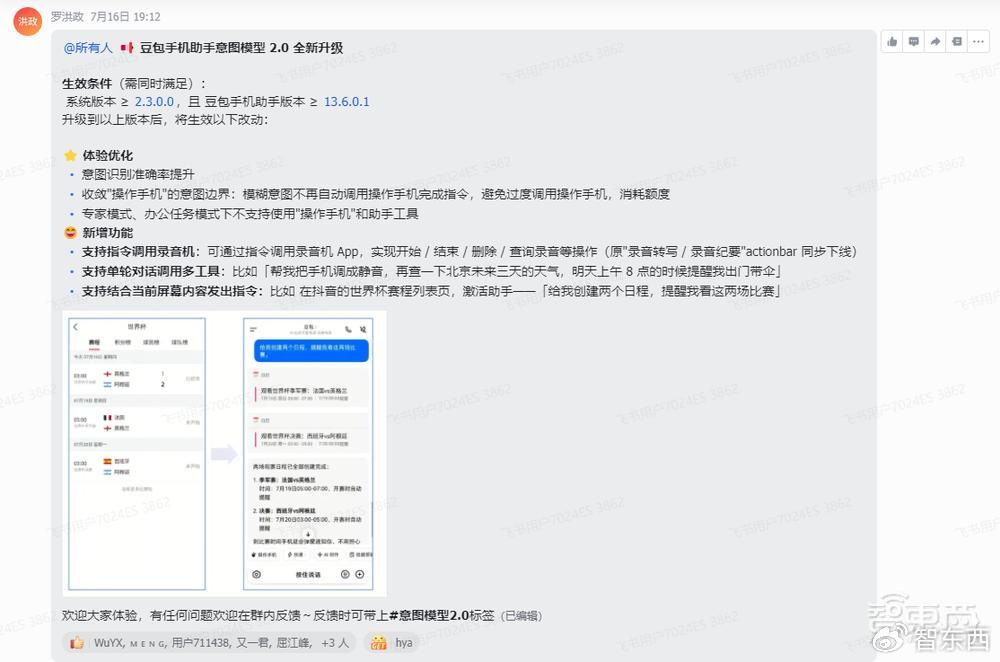Select the bullet starting 收敛"操作手机"的意图边界
Viewport: 1000px width, 662px height.
376,194
